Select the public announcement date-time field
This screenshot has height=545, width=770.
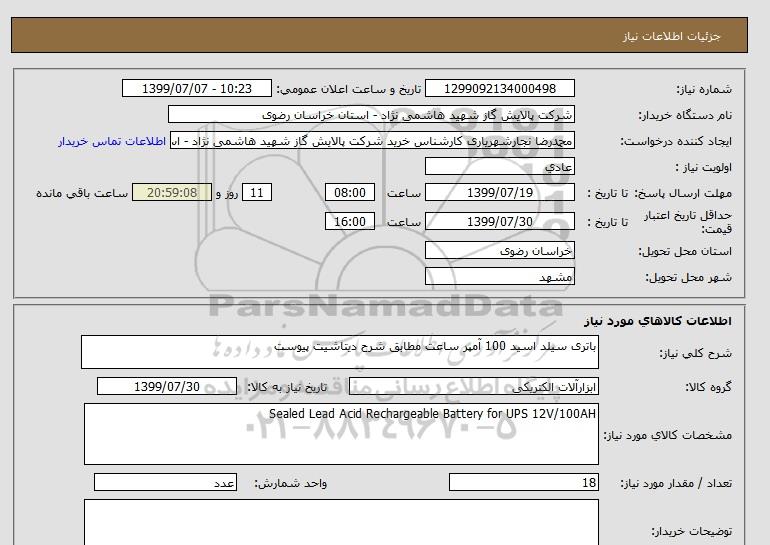click(x=196, y=89)
